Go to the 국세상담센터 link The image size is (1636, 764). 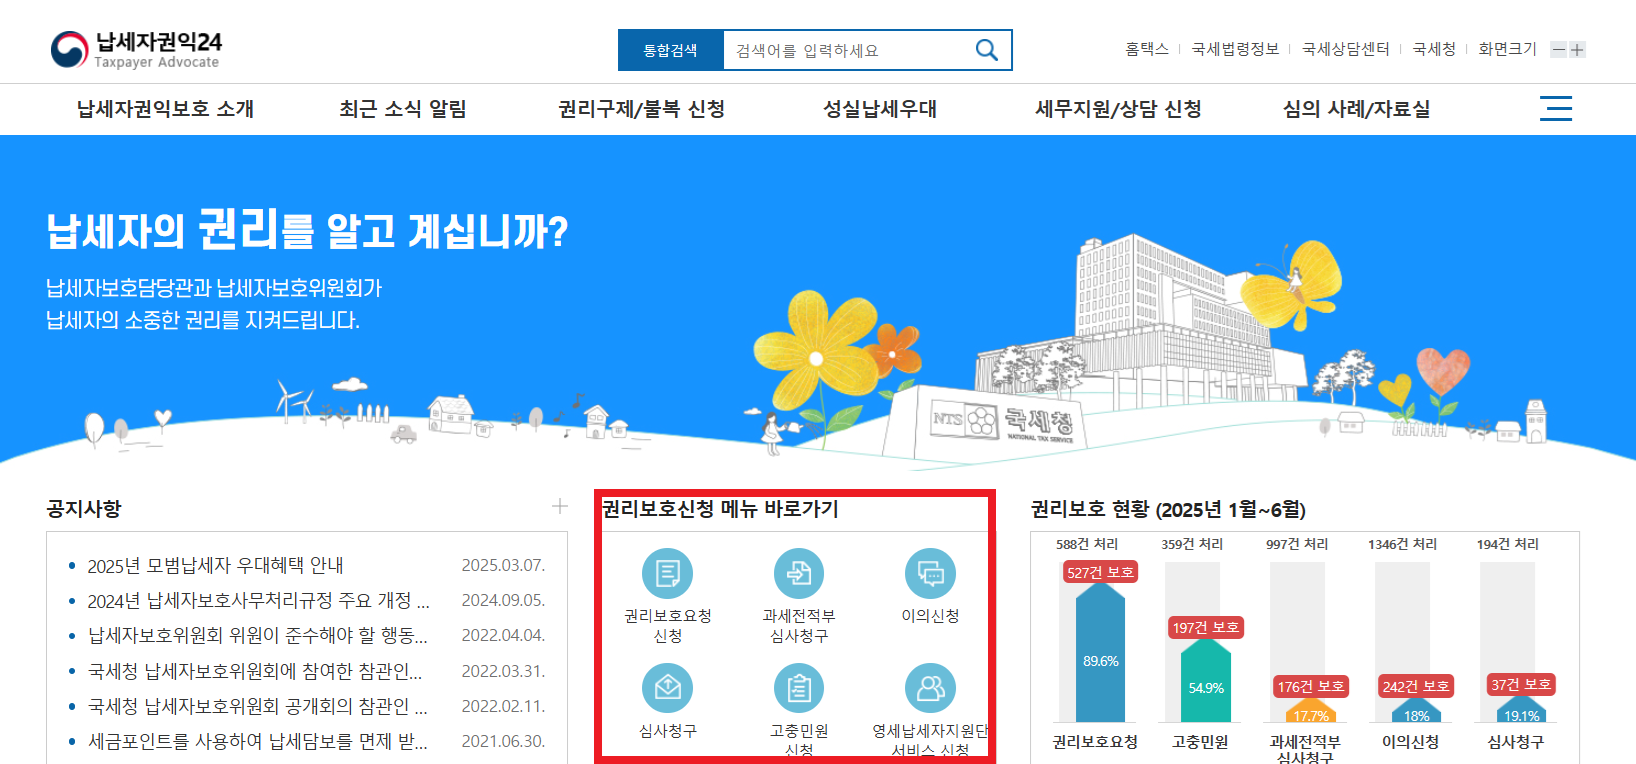click(x=1346, y=49)
